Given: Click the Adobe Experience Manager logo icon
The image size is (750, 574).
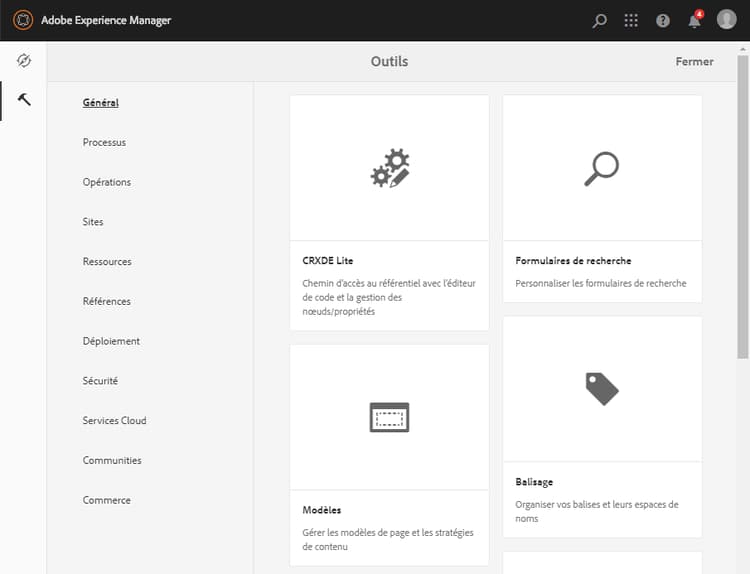Looking at the screenshot, I should [x=23, y=20].
